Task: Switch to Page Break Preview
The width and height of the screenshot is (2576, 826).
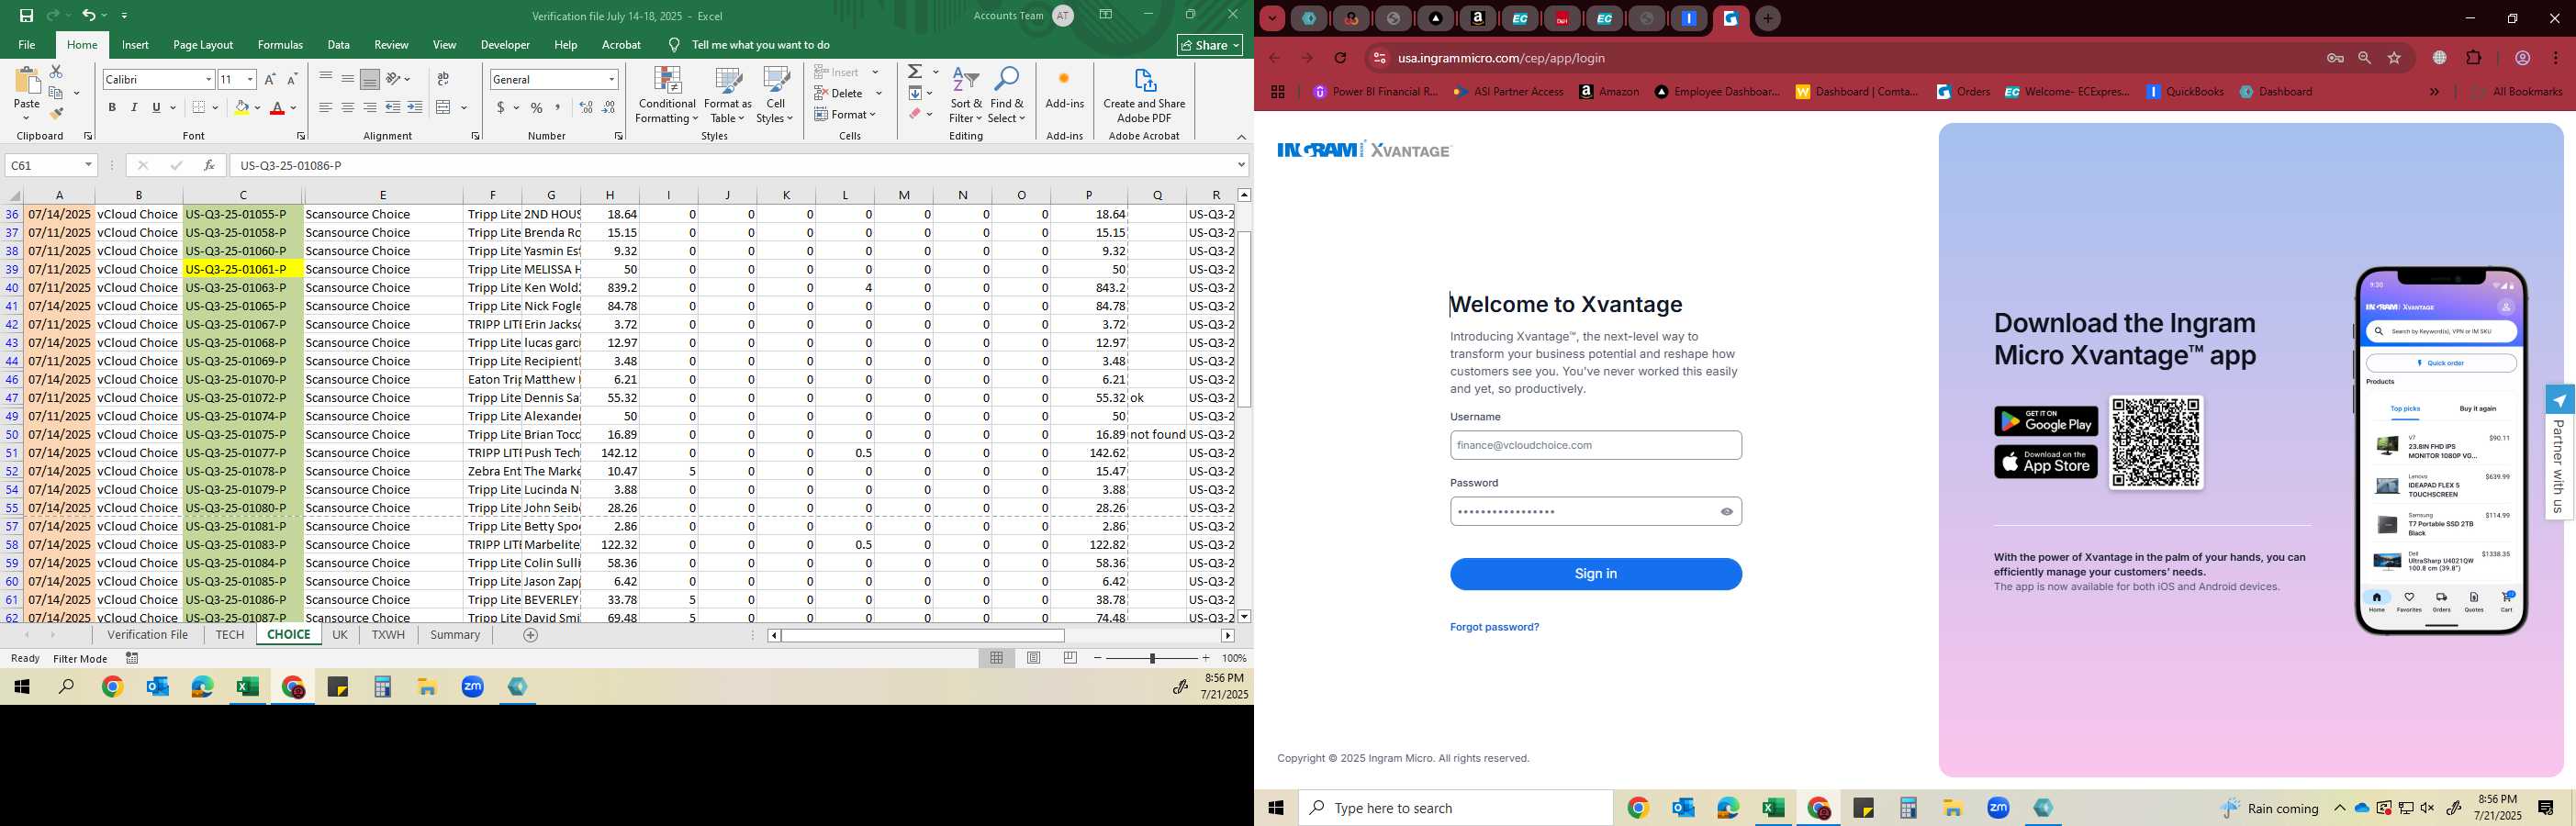Action: pyautogui.click(x=1071, y=658)
